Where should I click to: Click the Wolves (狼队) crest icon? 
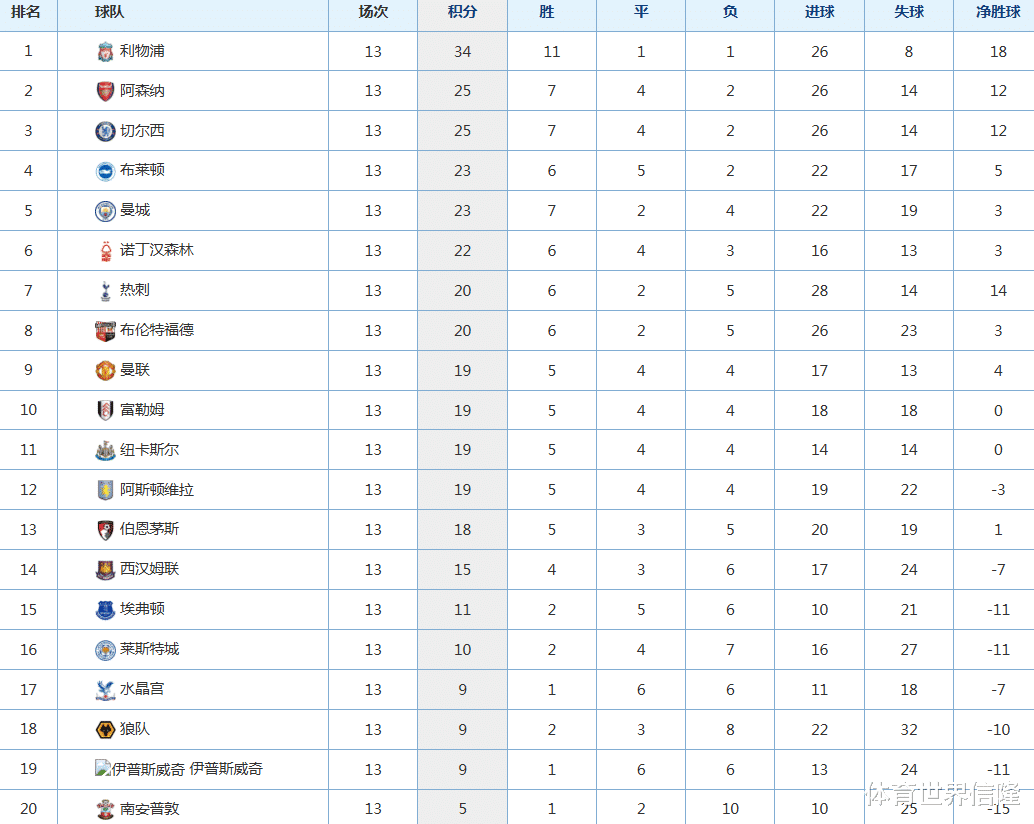click(x=105, y=730)
